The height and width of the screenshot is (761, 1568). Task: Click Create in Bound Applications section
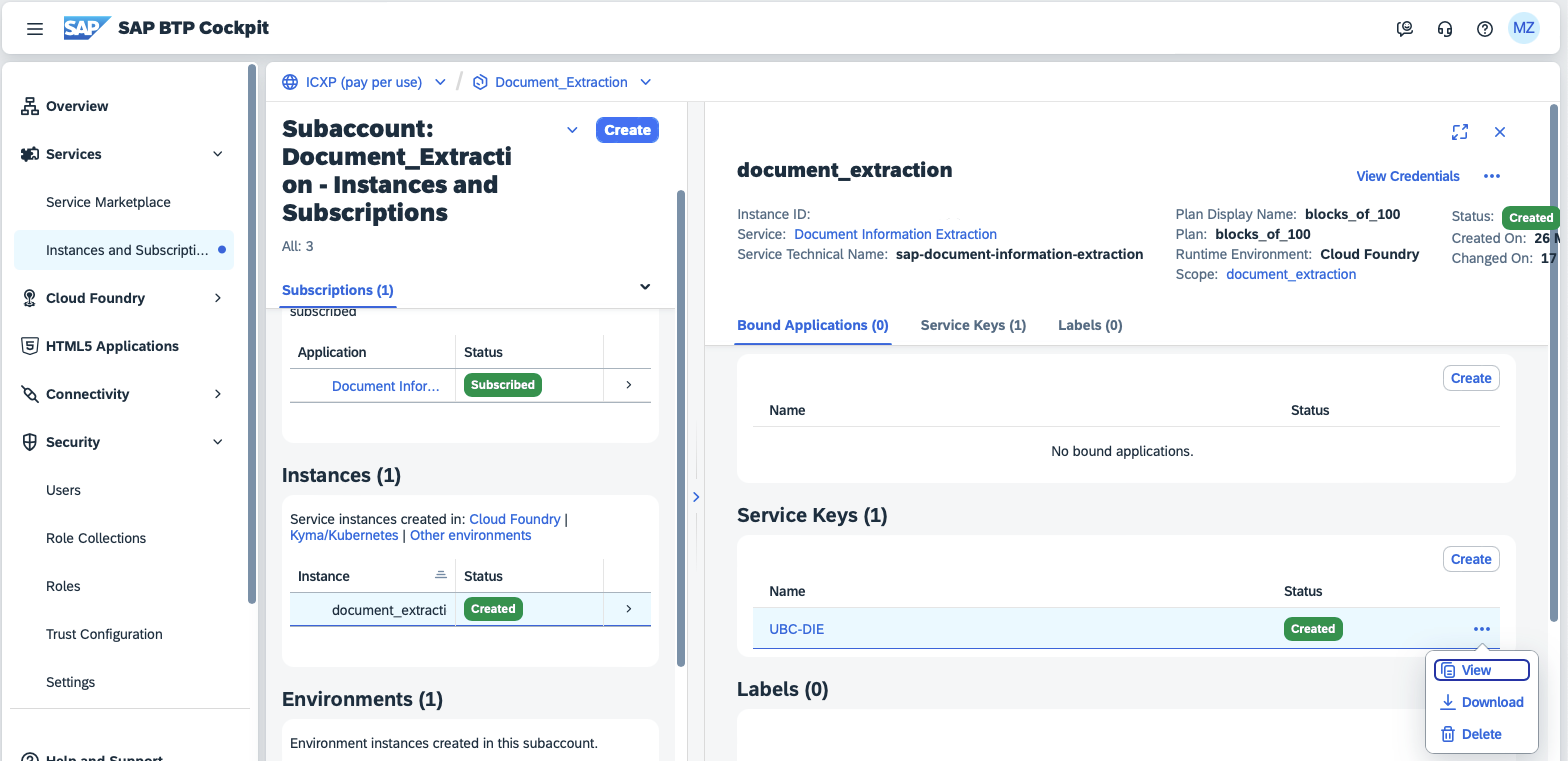point(1471,378)
